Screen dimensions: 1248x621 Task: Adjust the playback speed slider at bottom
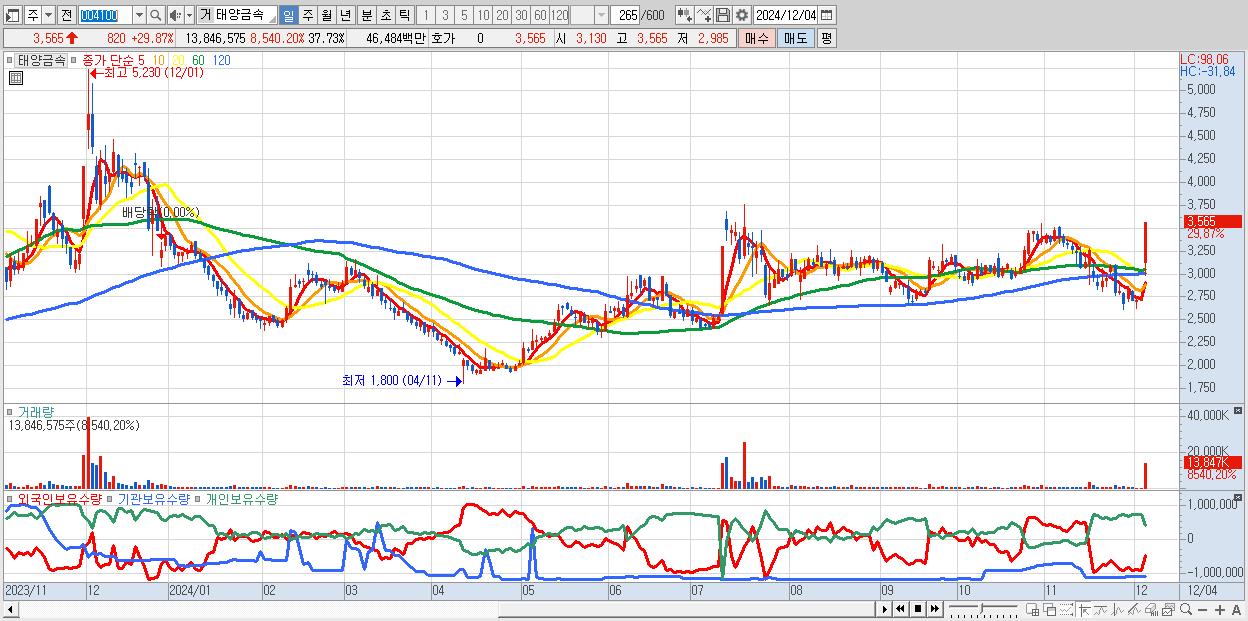[x=984, y=609]
